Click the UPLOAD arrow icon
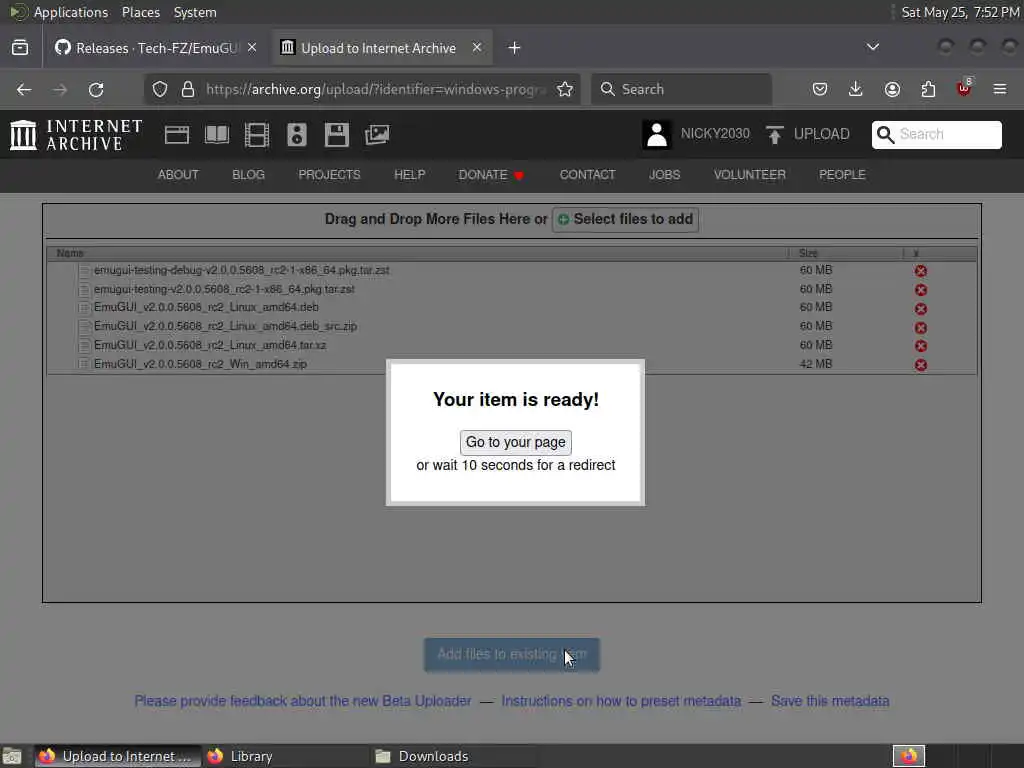This screenshot has height=768, width=1024. tap(775, 135)
